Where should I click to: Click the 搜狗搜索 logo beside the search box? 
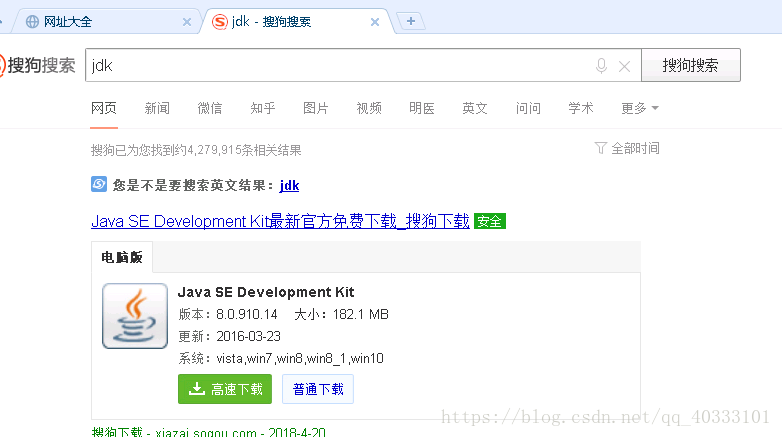[x=37, y=65]
